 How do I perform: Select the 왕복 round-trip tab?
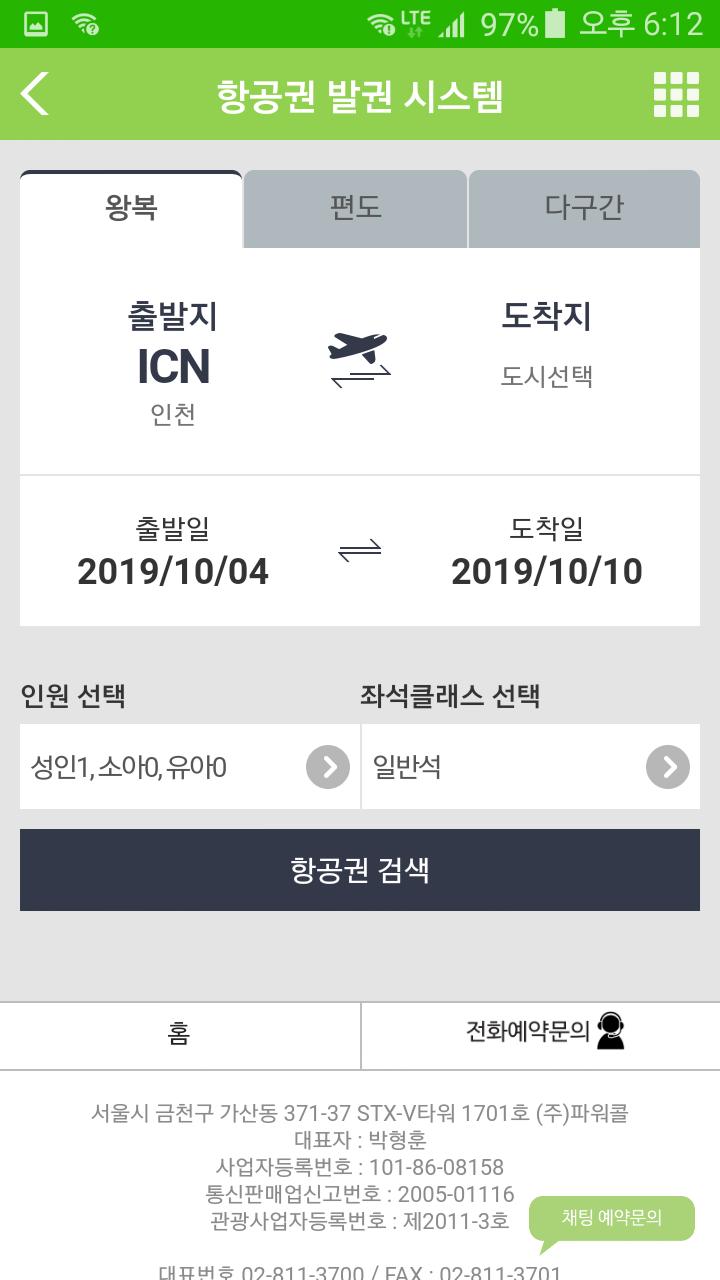pos(131,208)
